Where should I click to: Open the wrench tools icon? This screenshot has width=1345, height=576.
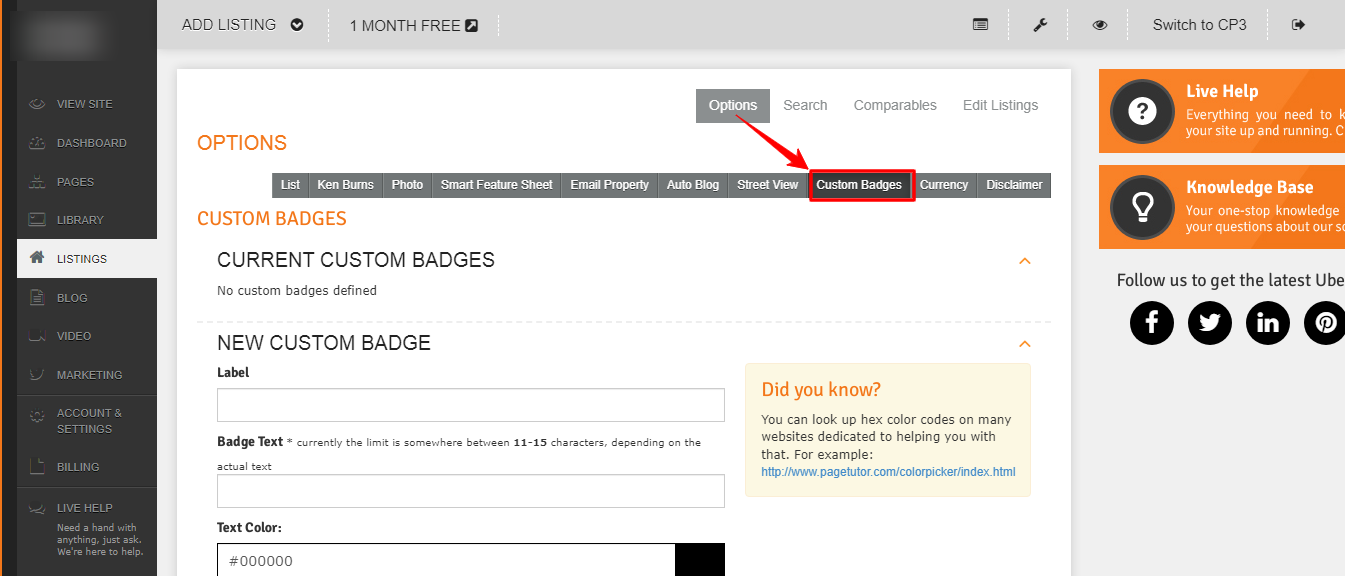point(1040,25)
